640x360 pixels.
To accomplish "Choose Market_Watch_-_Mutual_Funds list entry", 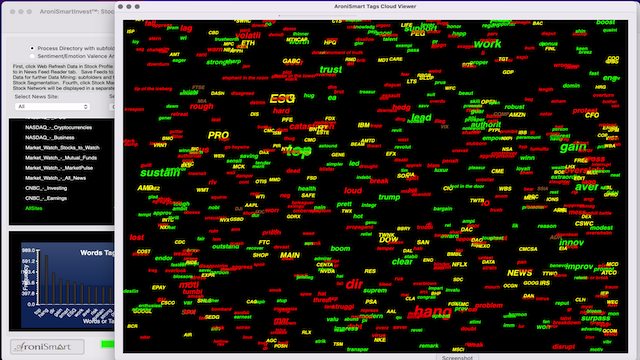I will click(x=61, y=158).
